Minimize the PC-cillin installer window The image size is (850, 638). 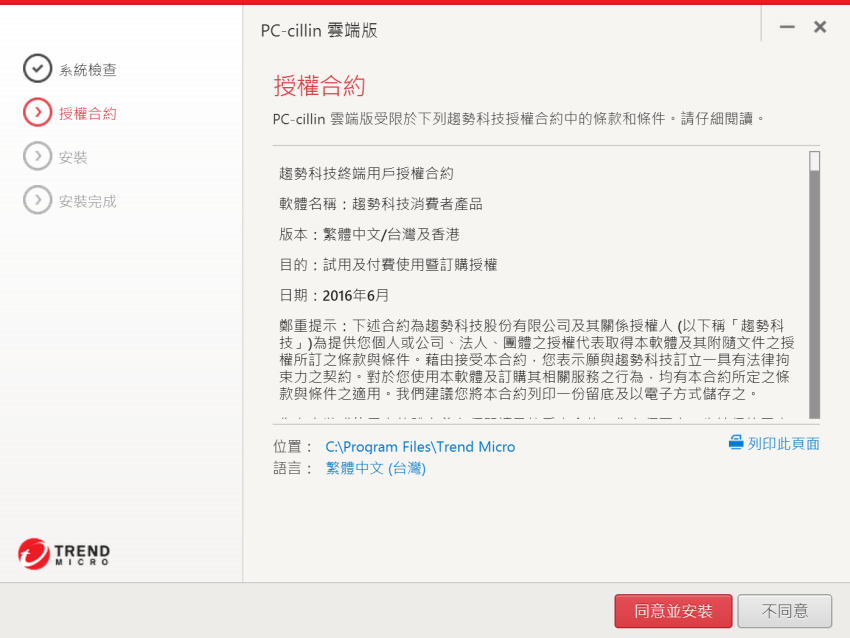tap(787, 27)
